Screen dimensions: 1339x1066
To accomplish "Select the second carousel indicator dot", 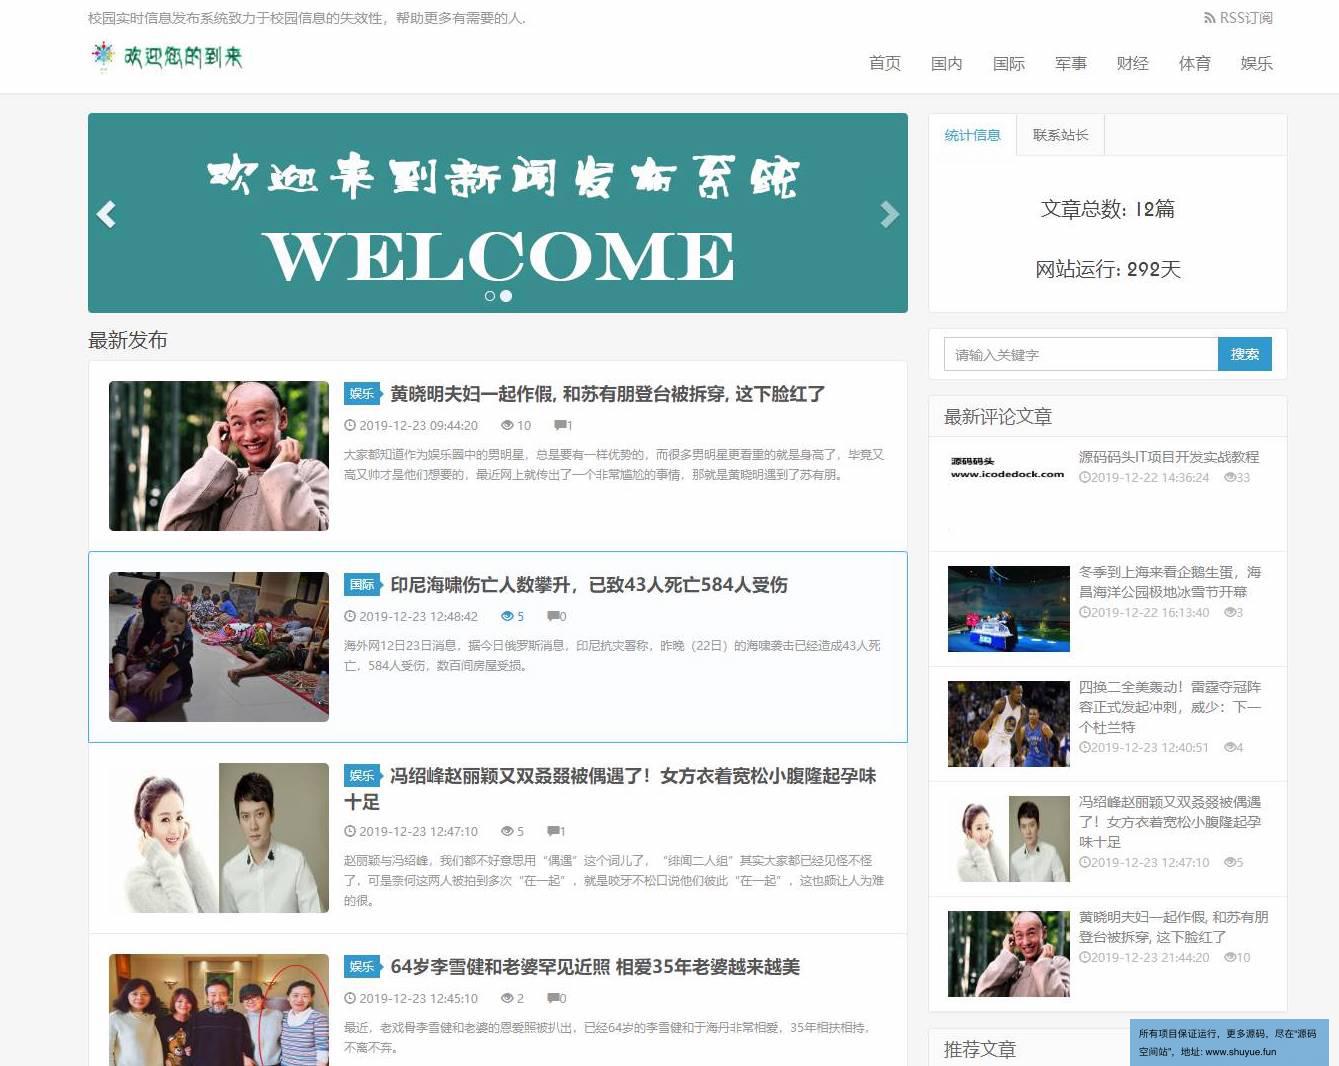I will (x=506, y=296).
